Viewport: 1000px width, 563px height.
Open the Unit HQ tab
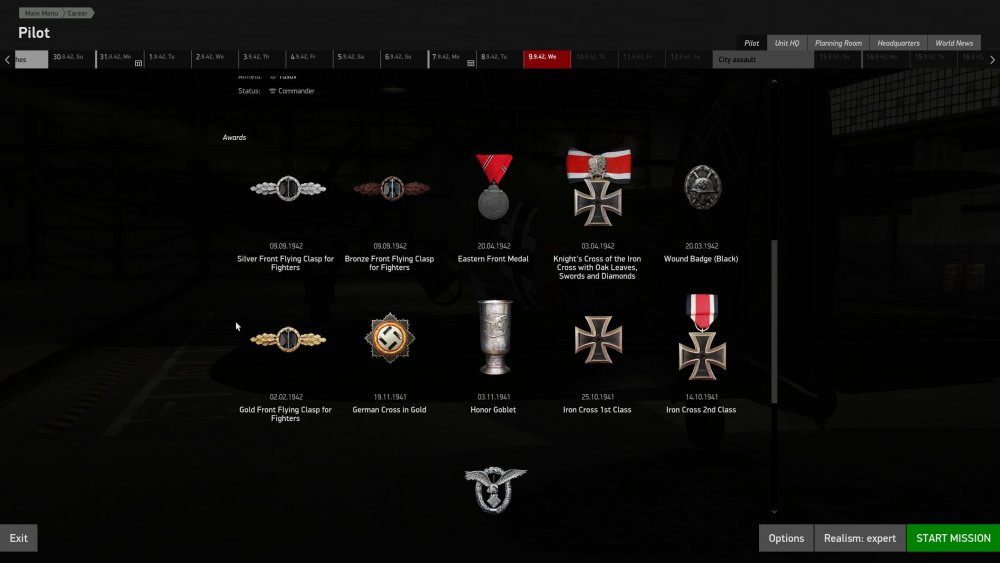coord(786,43)
